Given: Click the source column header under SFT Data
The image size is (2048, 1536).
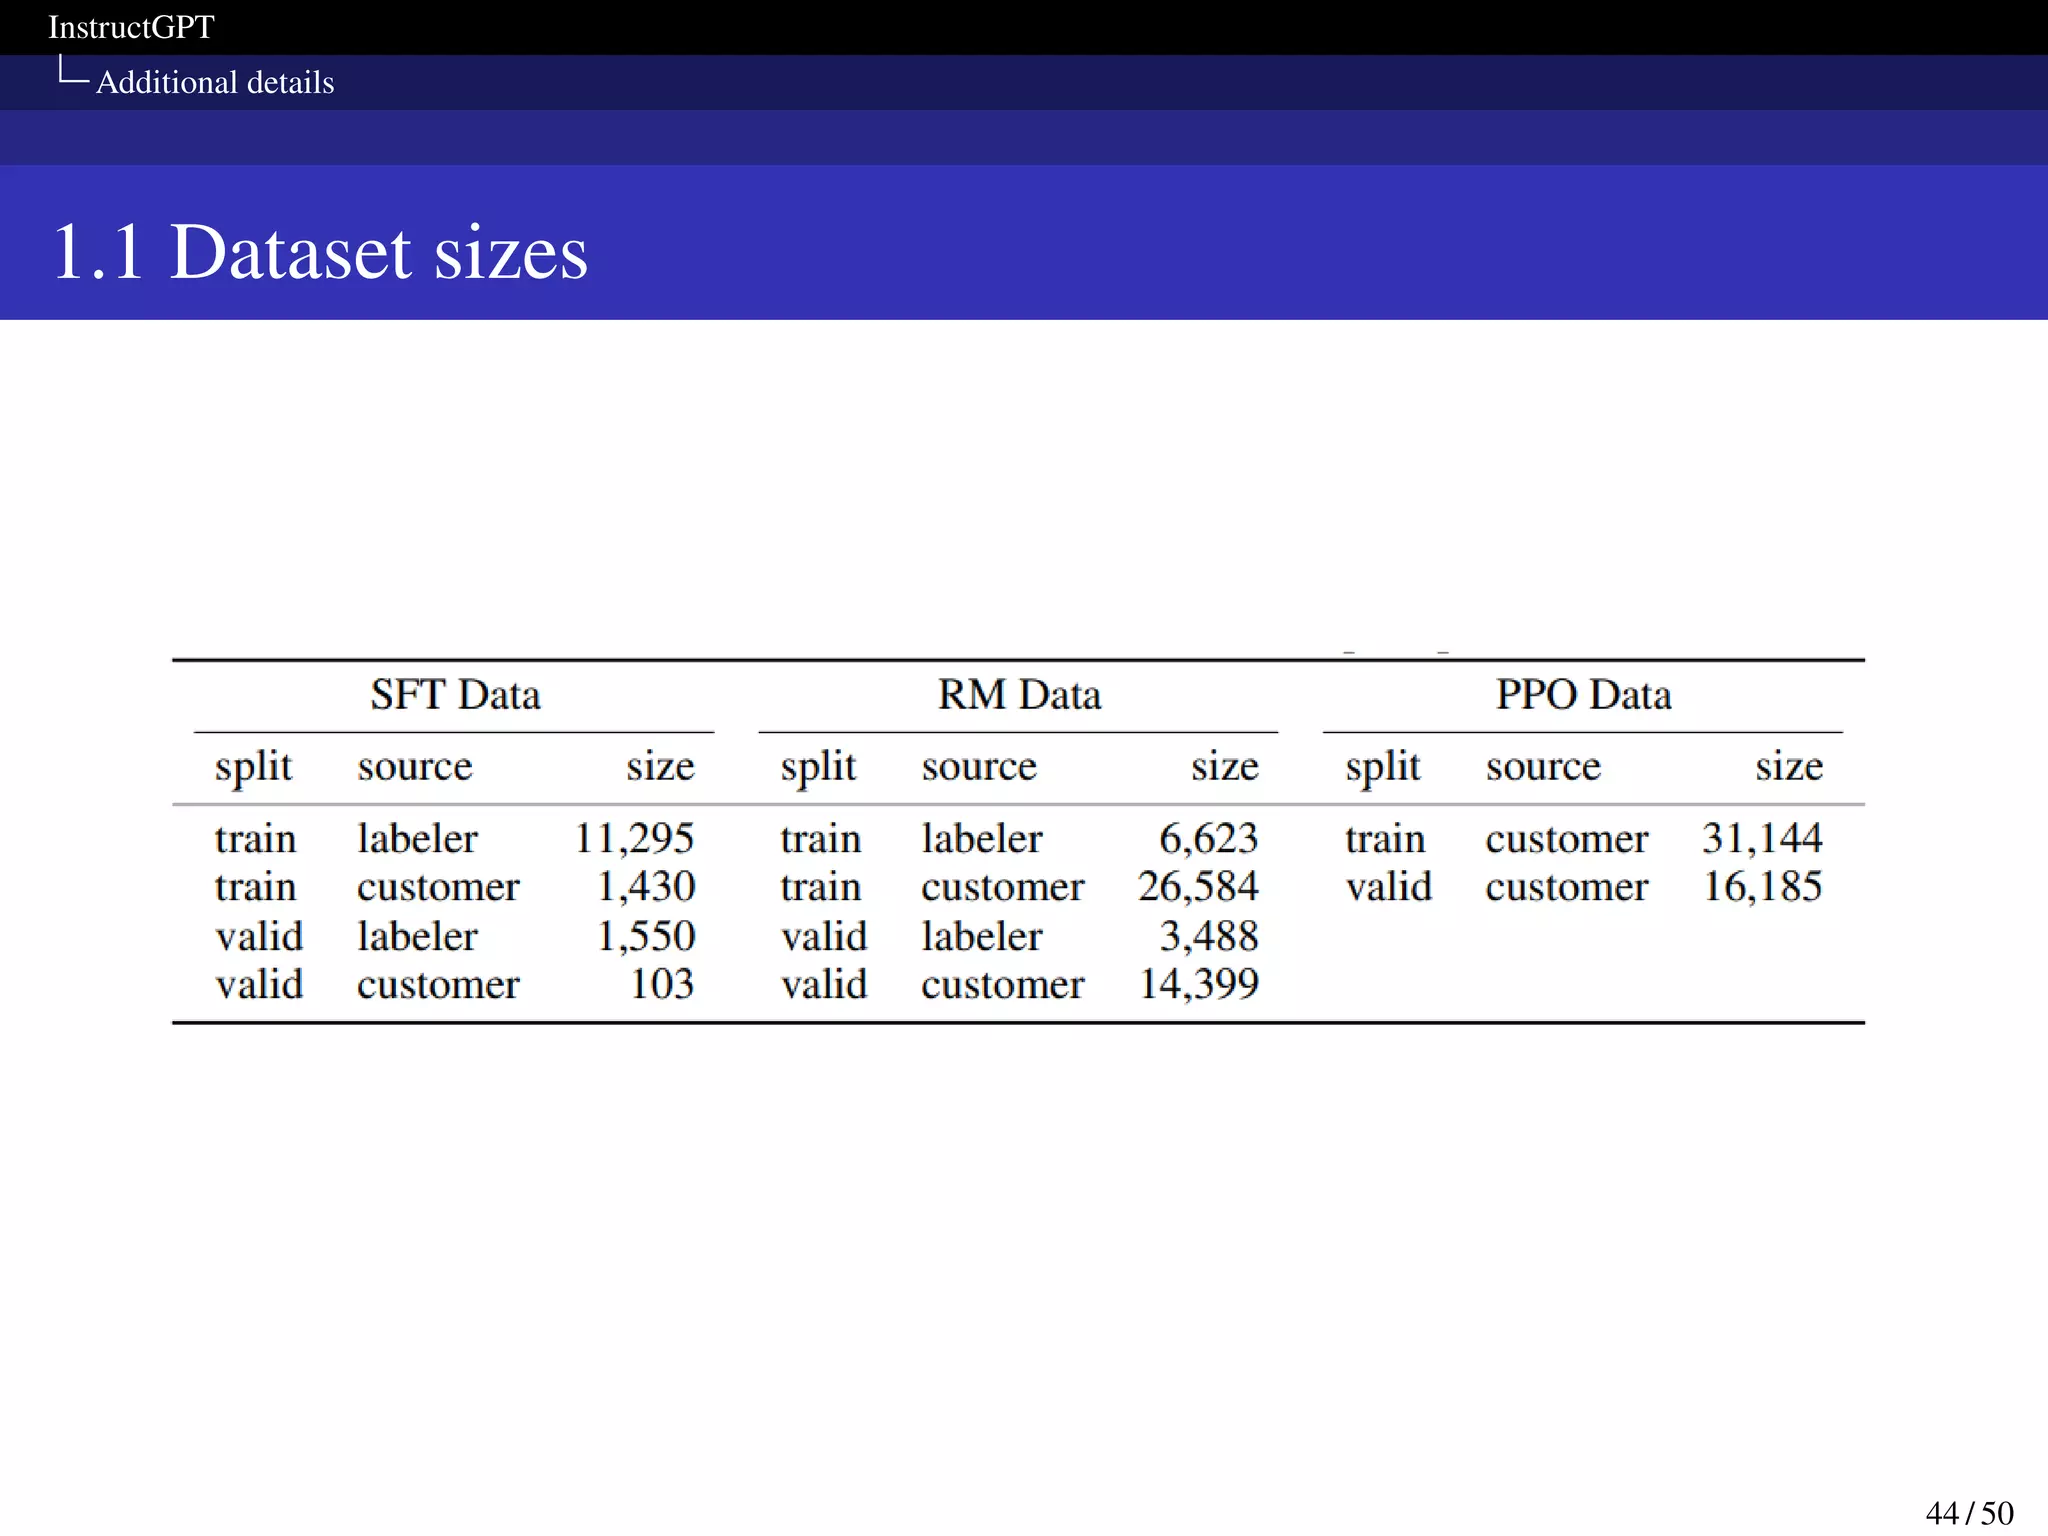Looking at the screenshot, I should point(415,766).
